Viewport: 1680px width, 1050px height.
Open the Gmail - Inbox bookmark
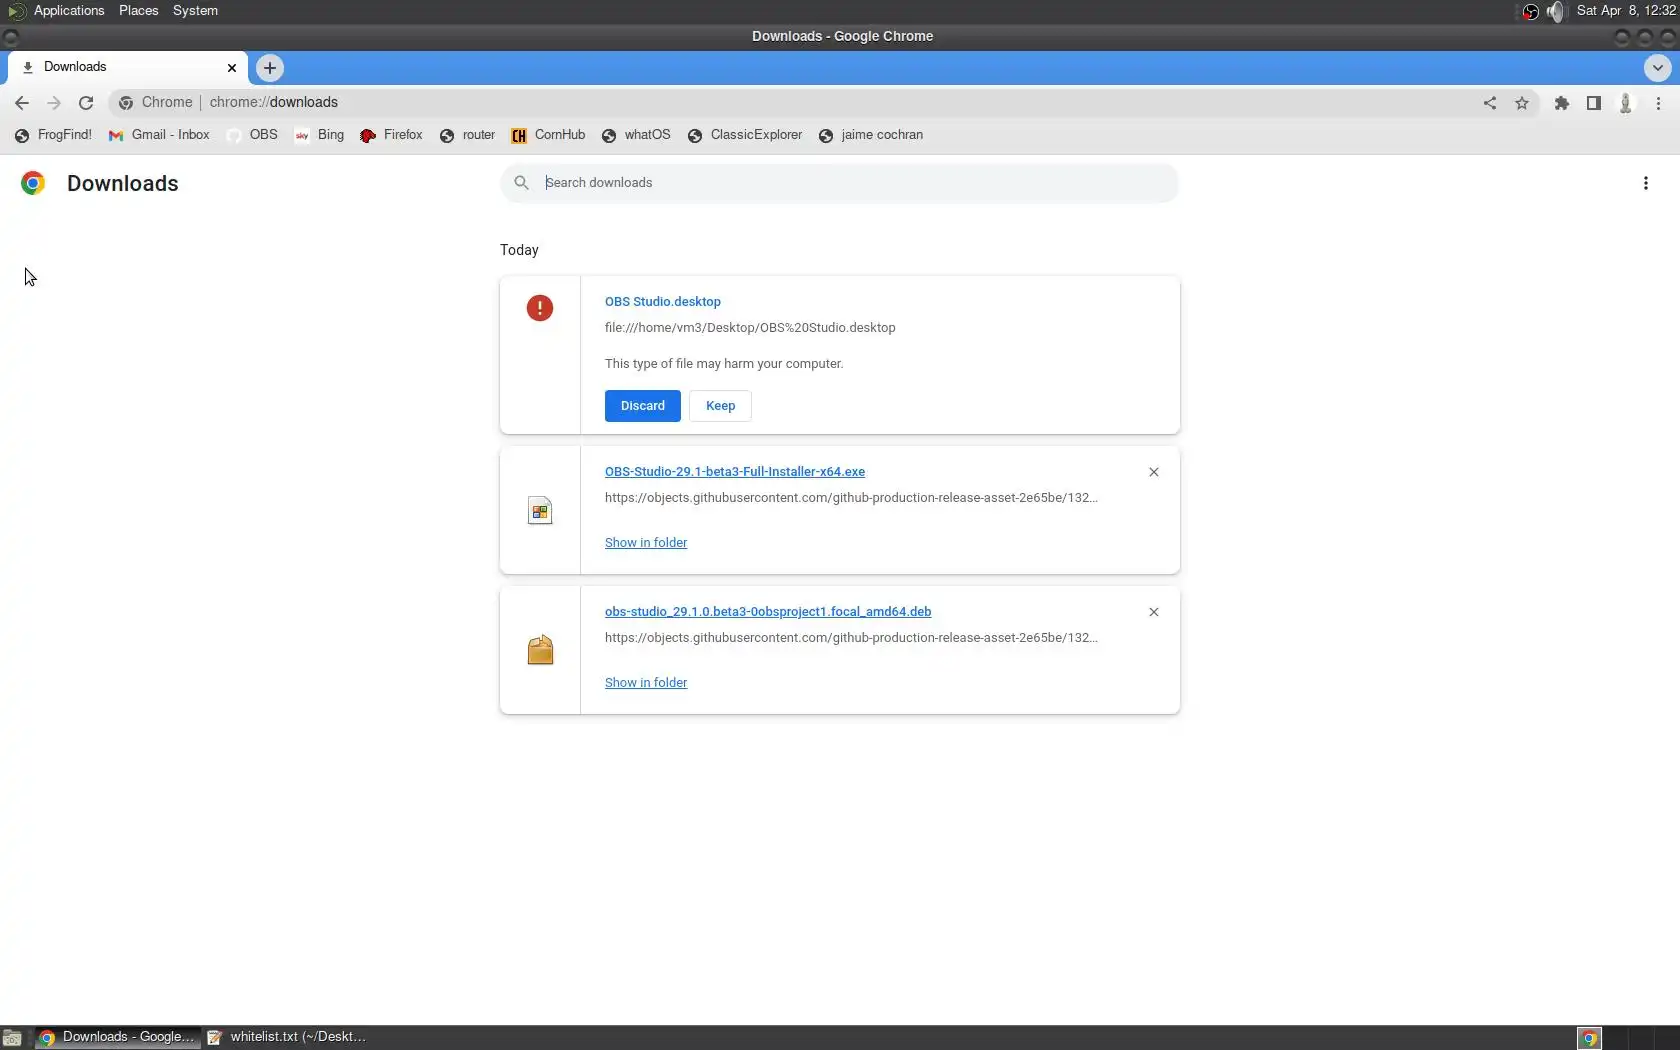(160, 135)
